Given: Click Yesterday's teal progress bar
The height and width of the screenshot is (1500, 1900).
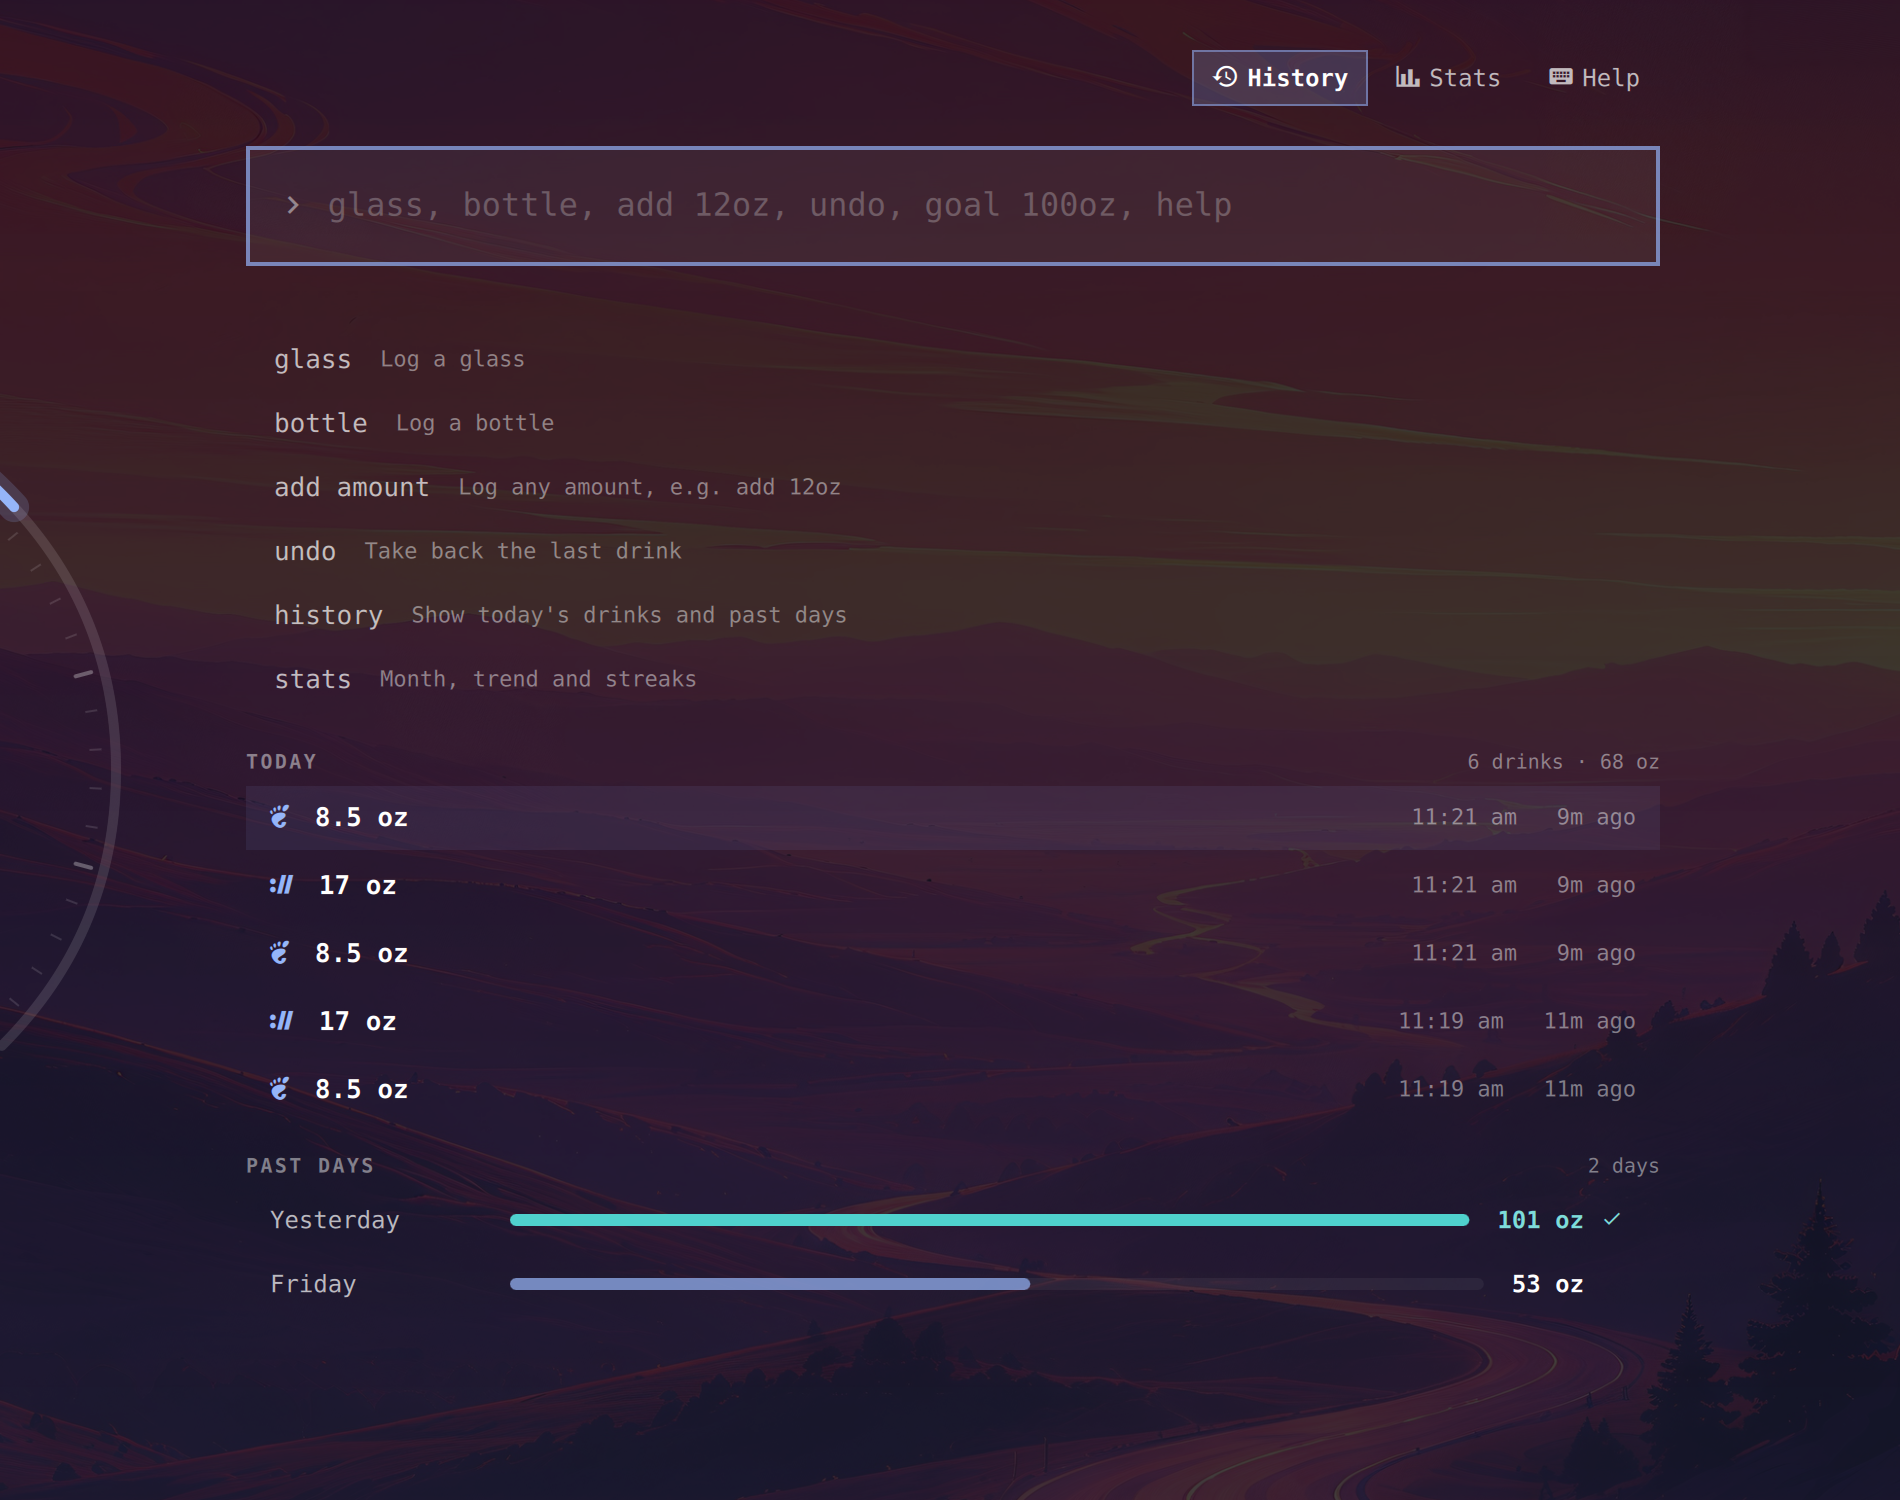Looking at the screenshot, I should pyautogui.click(x=989, y=1220).
